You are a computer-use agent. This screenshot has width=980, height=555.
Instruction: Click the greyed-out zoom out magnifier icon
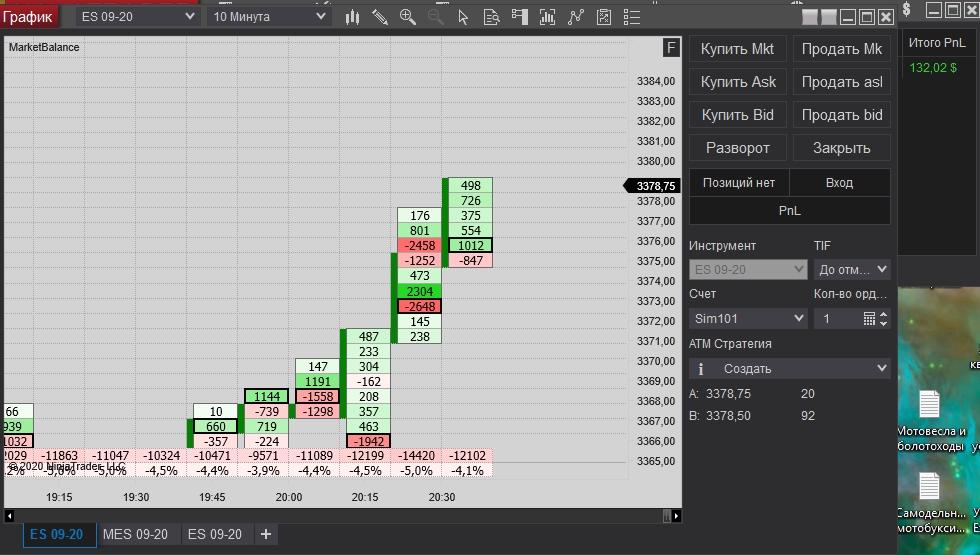[x=436, y=17]
